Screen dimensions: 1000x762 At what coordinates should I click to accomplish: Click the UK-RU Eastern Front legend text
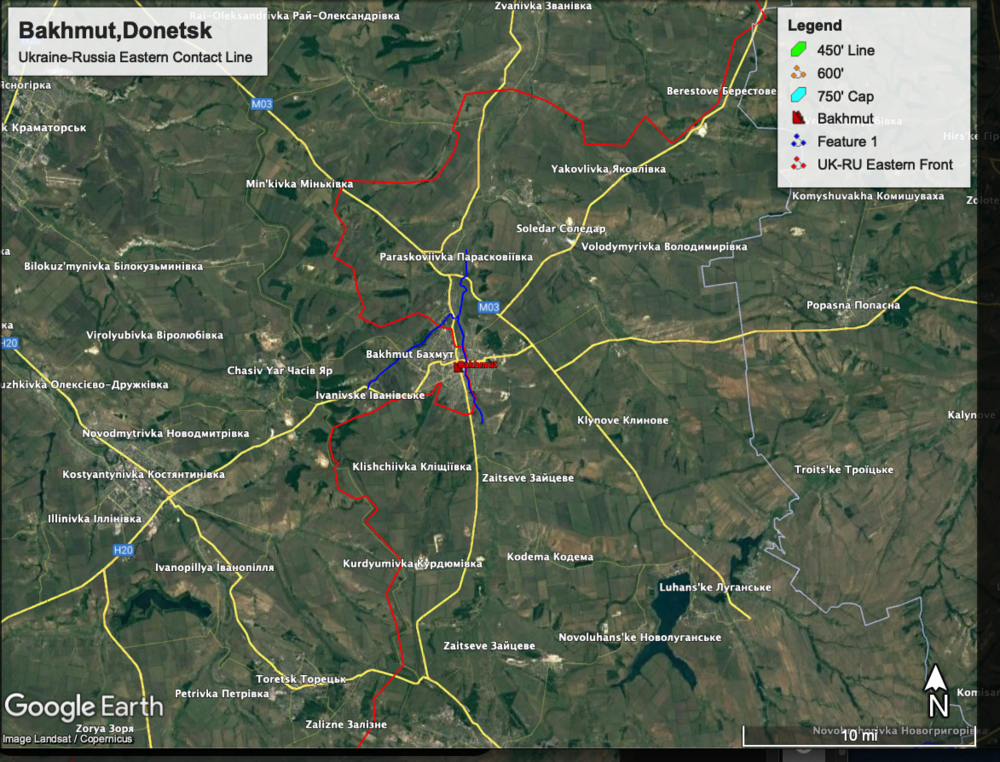pyautogui.click(x=885, y=165)
